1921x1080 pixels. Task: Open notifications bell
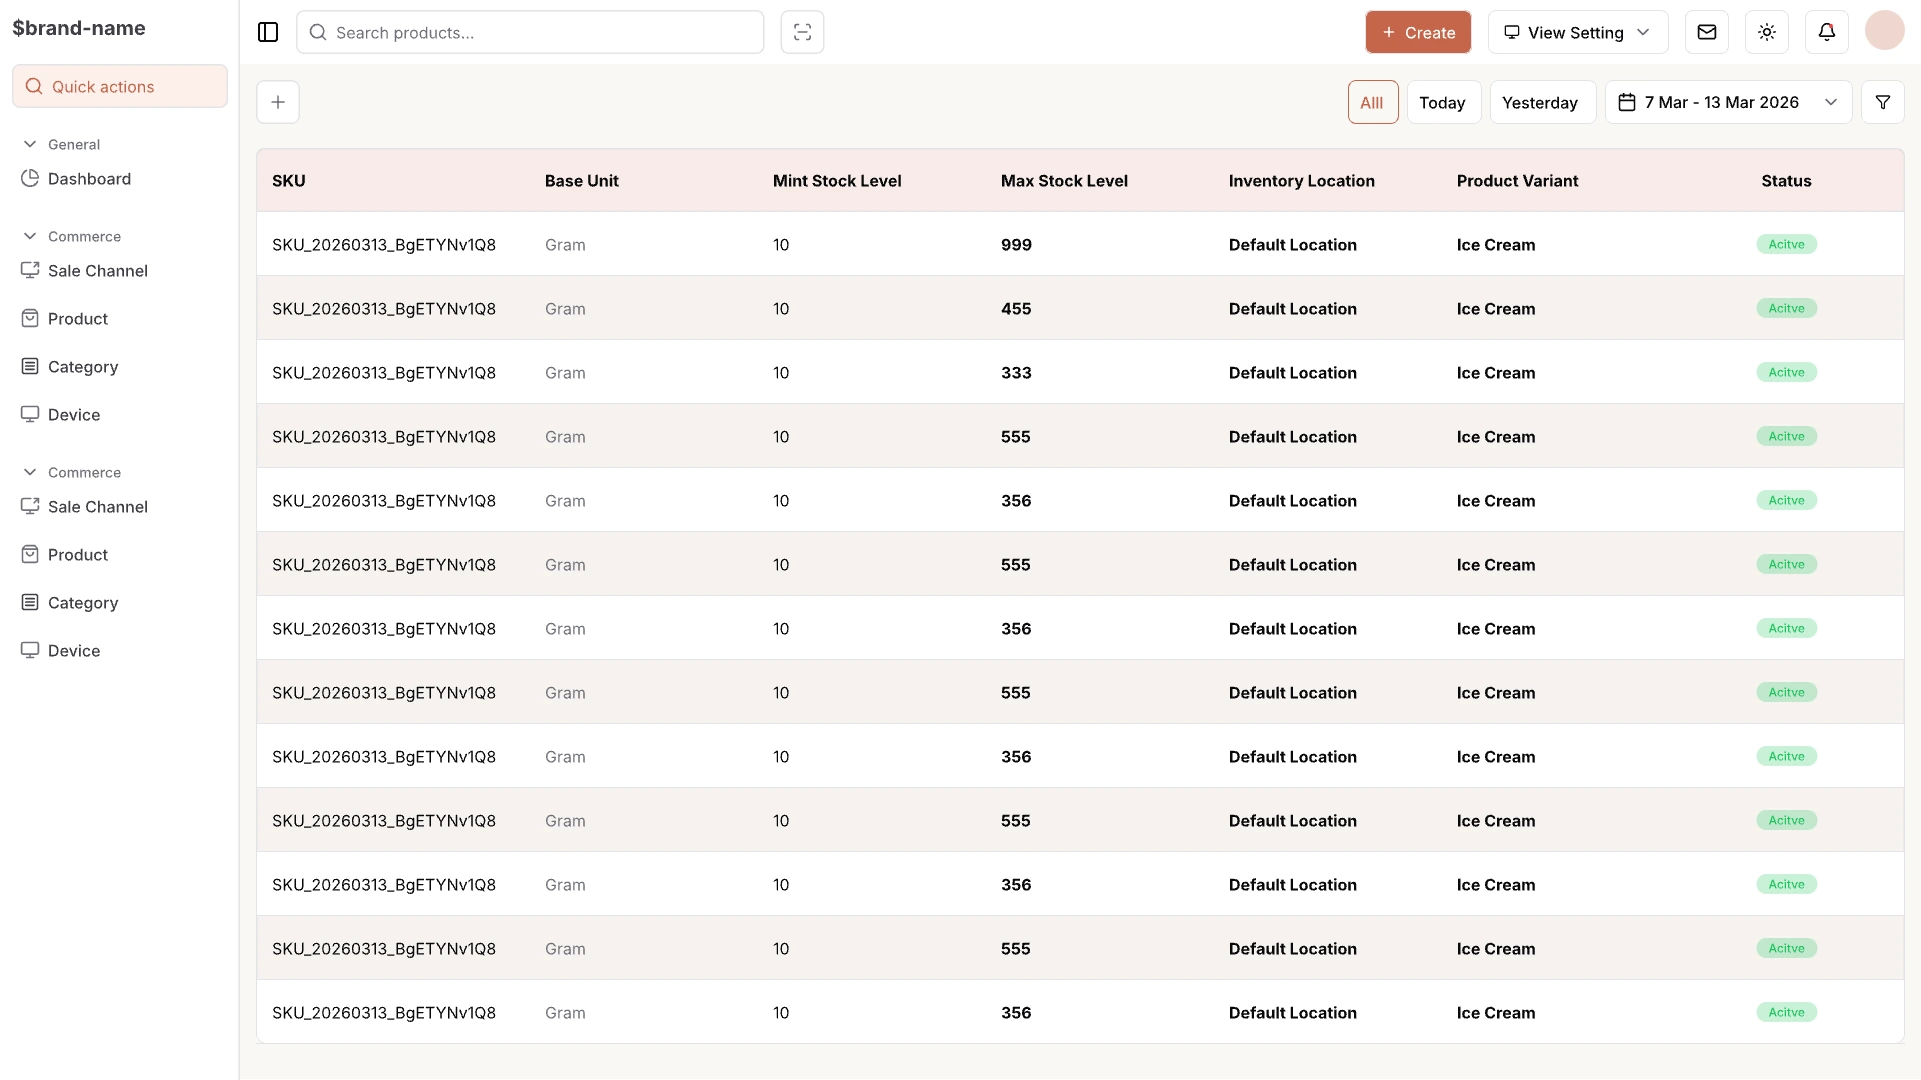1826,31
